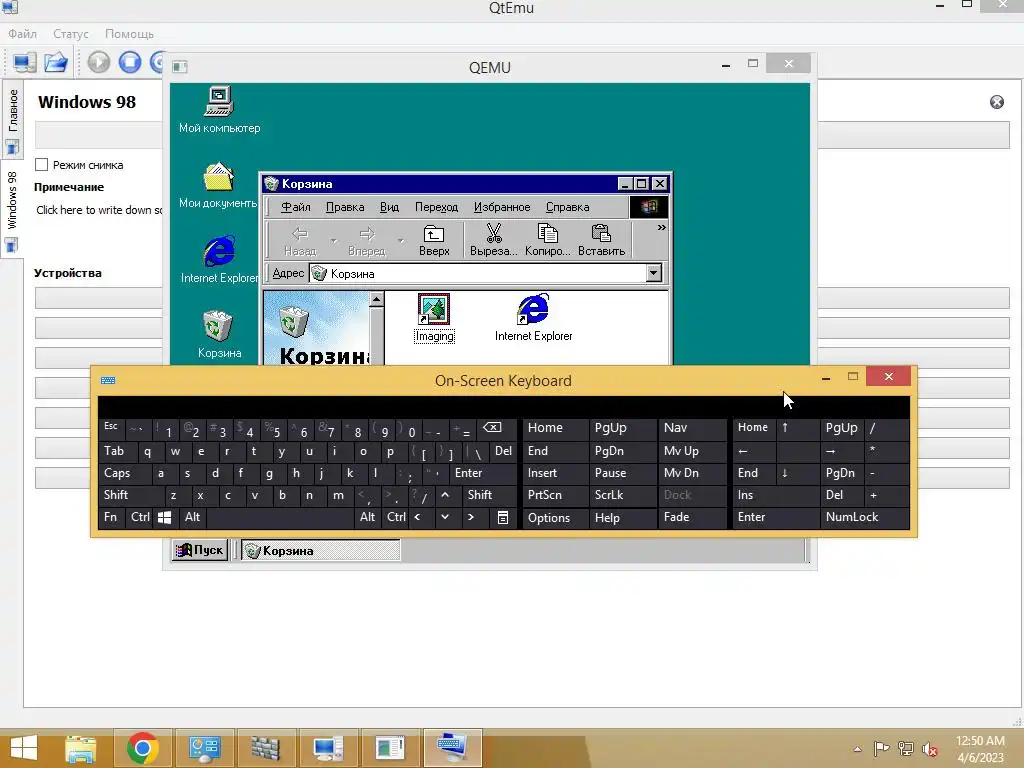
Task: Click the Esc key on keyboard
Action: click(x=112, y=428)
